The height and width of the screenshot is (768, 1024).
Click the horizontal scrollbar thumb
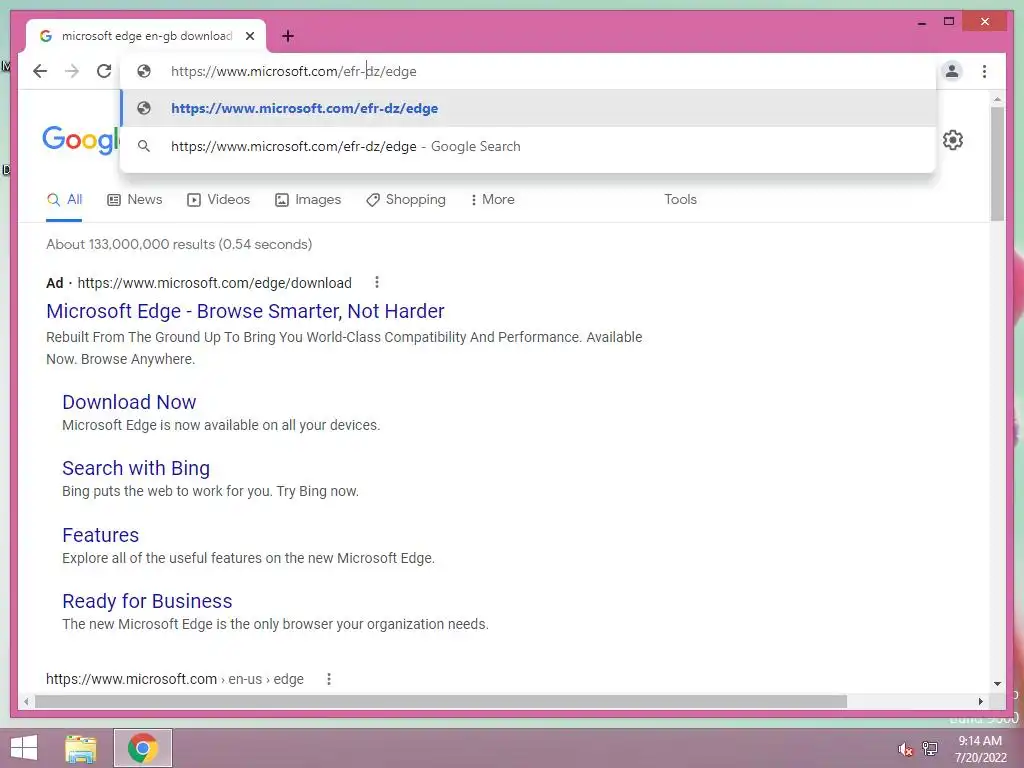pos(441,701)
